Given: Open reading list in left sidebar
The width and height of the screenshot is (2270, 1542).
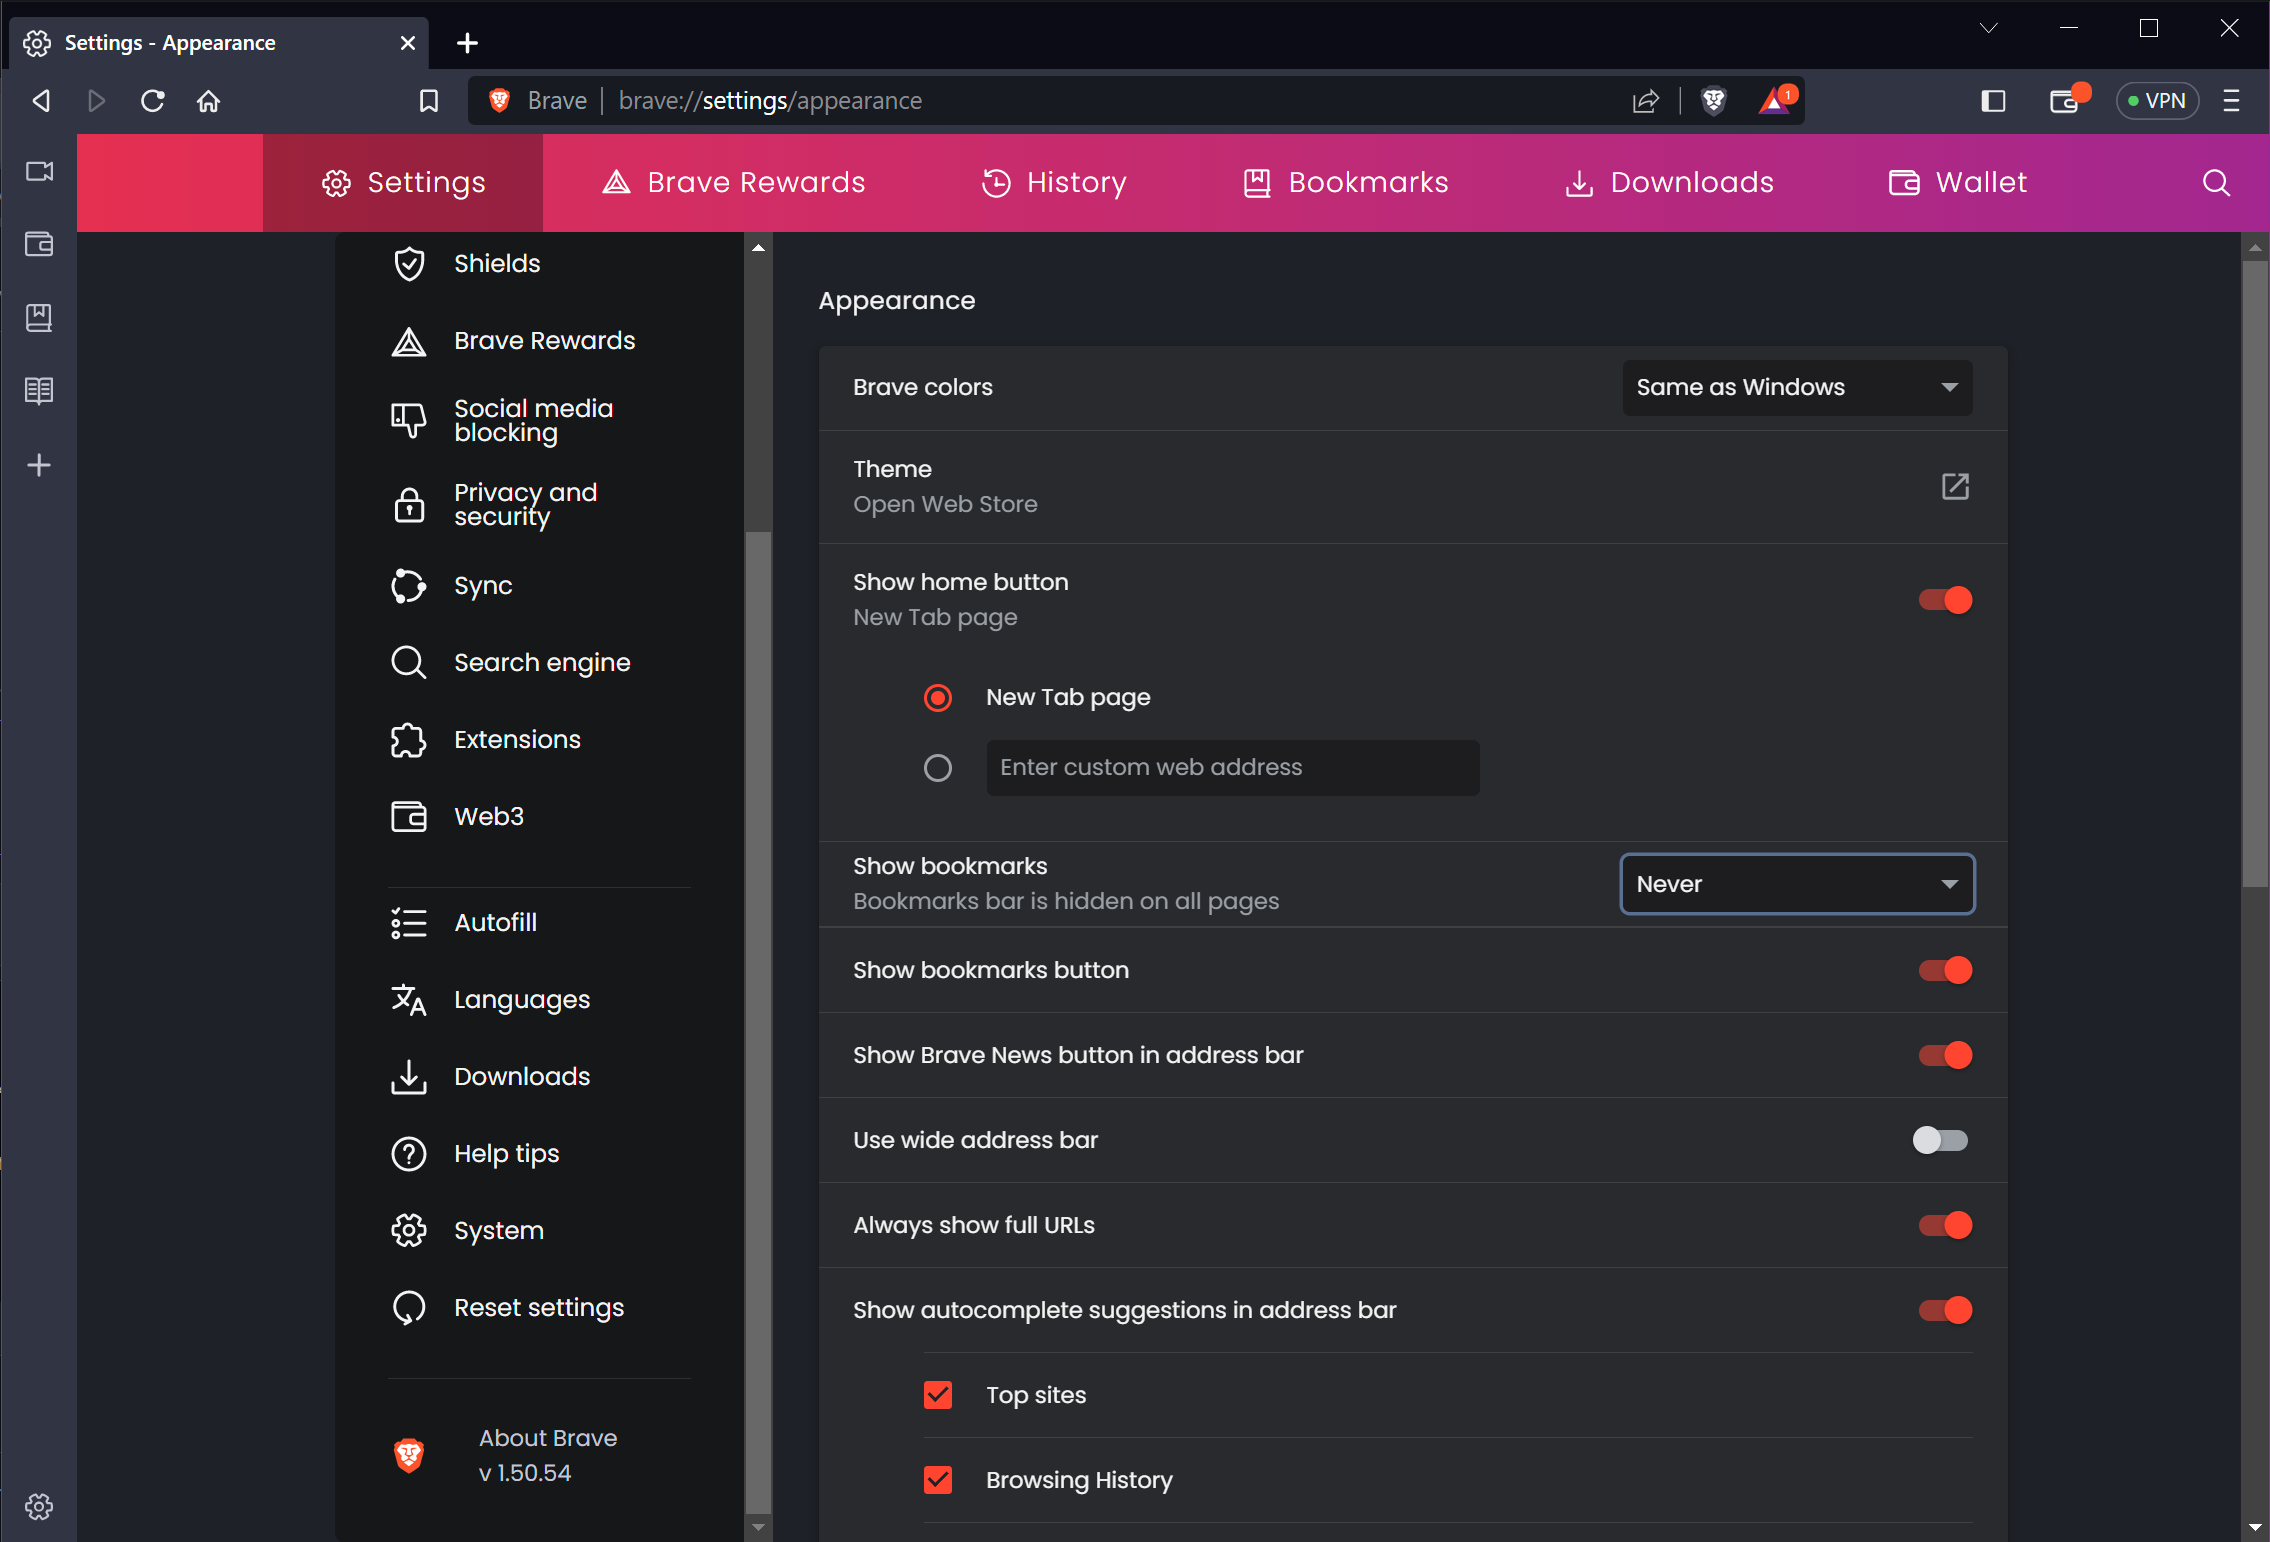Looking at the screenshot, I should coord(39,390).
